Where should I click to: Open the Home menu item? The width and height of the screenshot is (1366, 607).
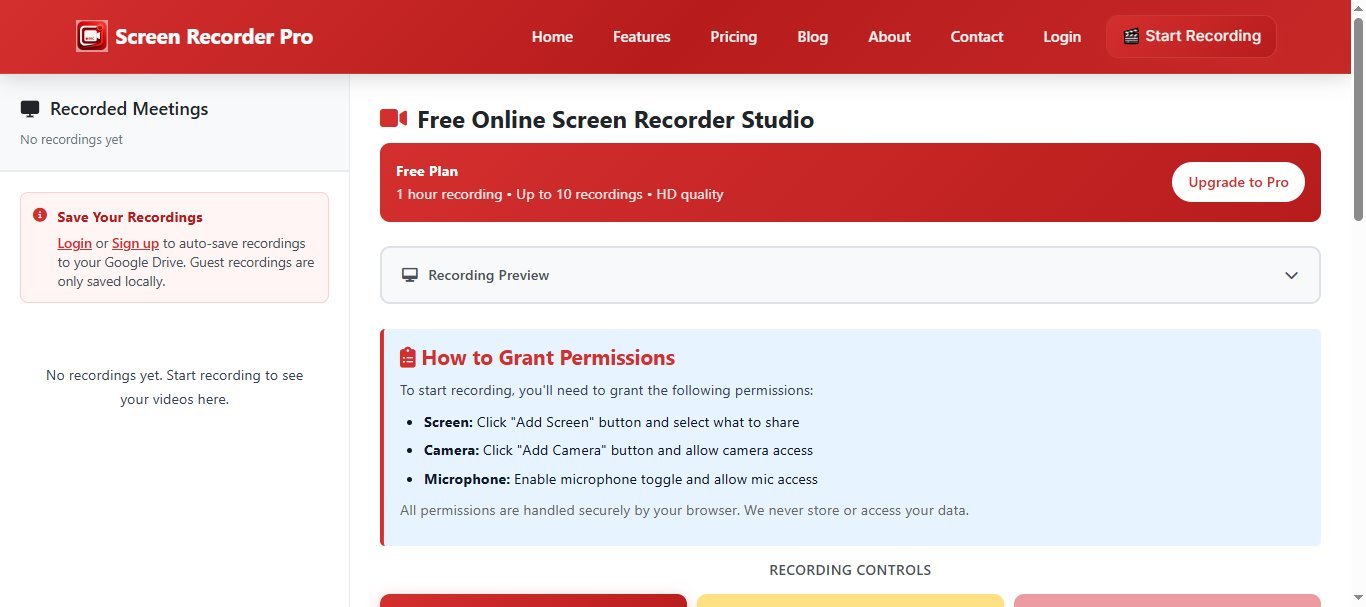552,37
